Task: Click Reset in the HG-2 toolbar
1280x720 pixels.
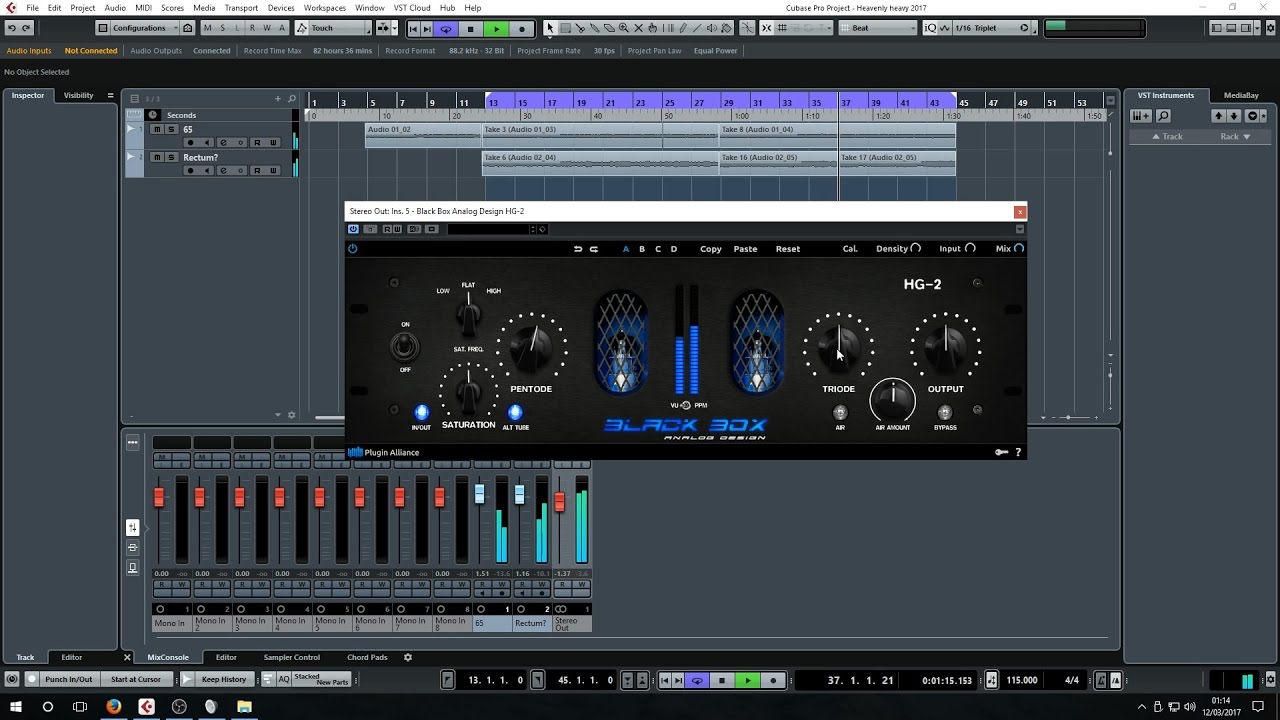Action: click(x=788, y=249)
